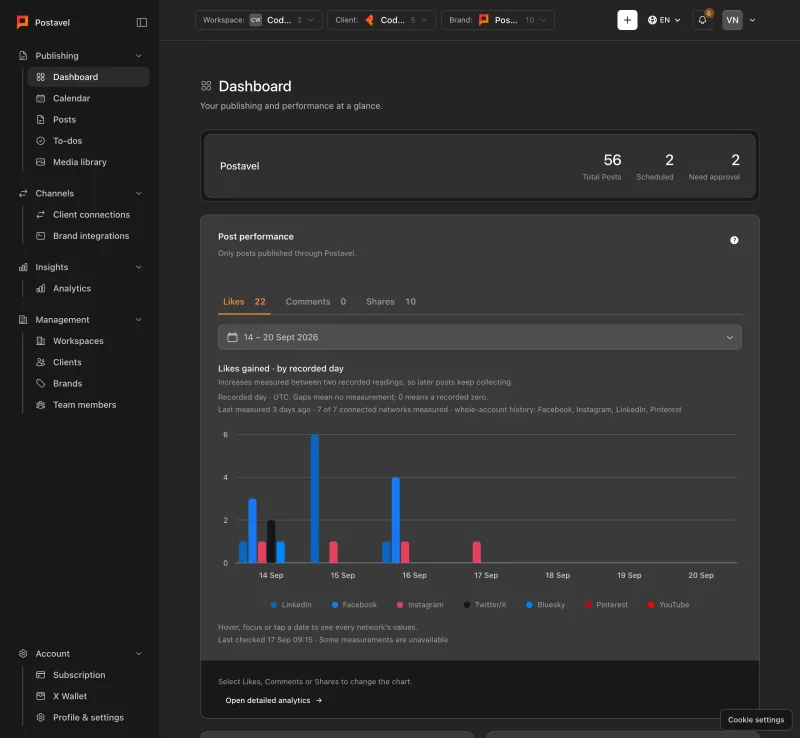Viewport: 800px width, 738px height.
Task: Collapse the Account section
Action: 138,654
